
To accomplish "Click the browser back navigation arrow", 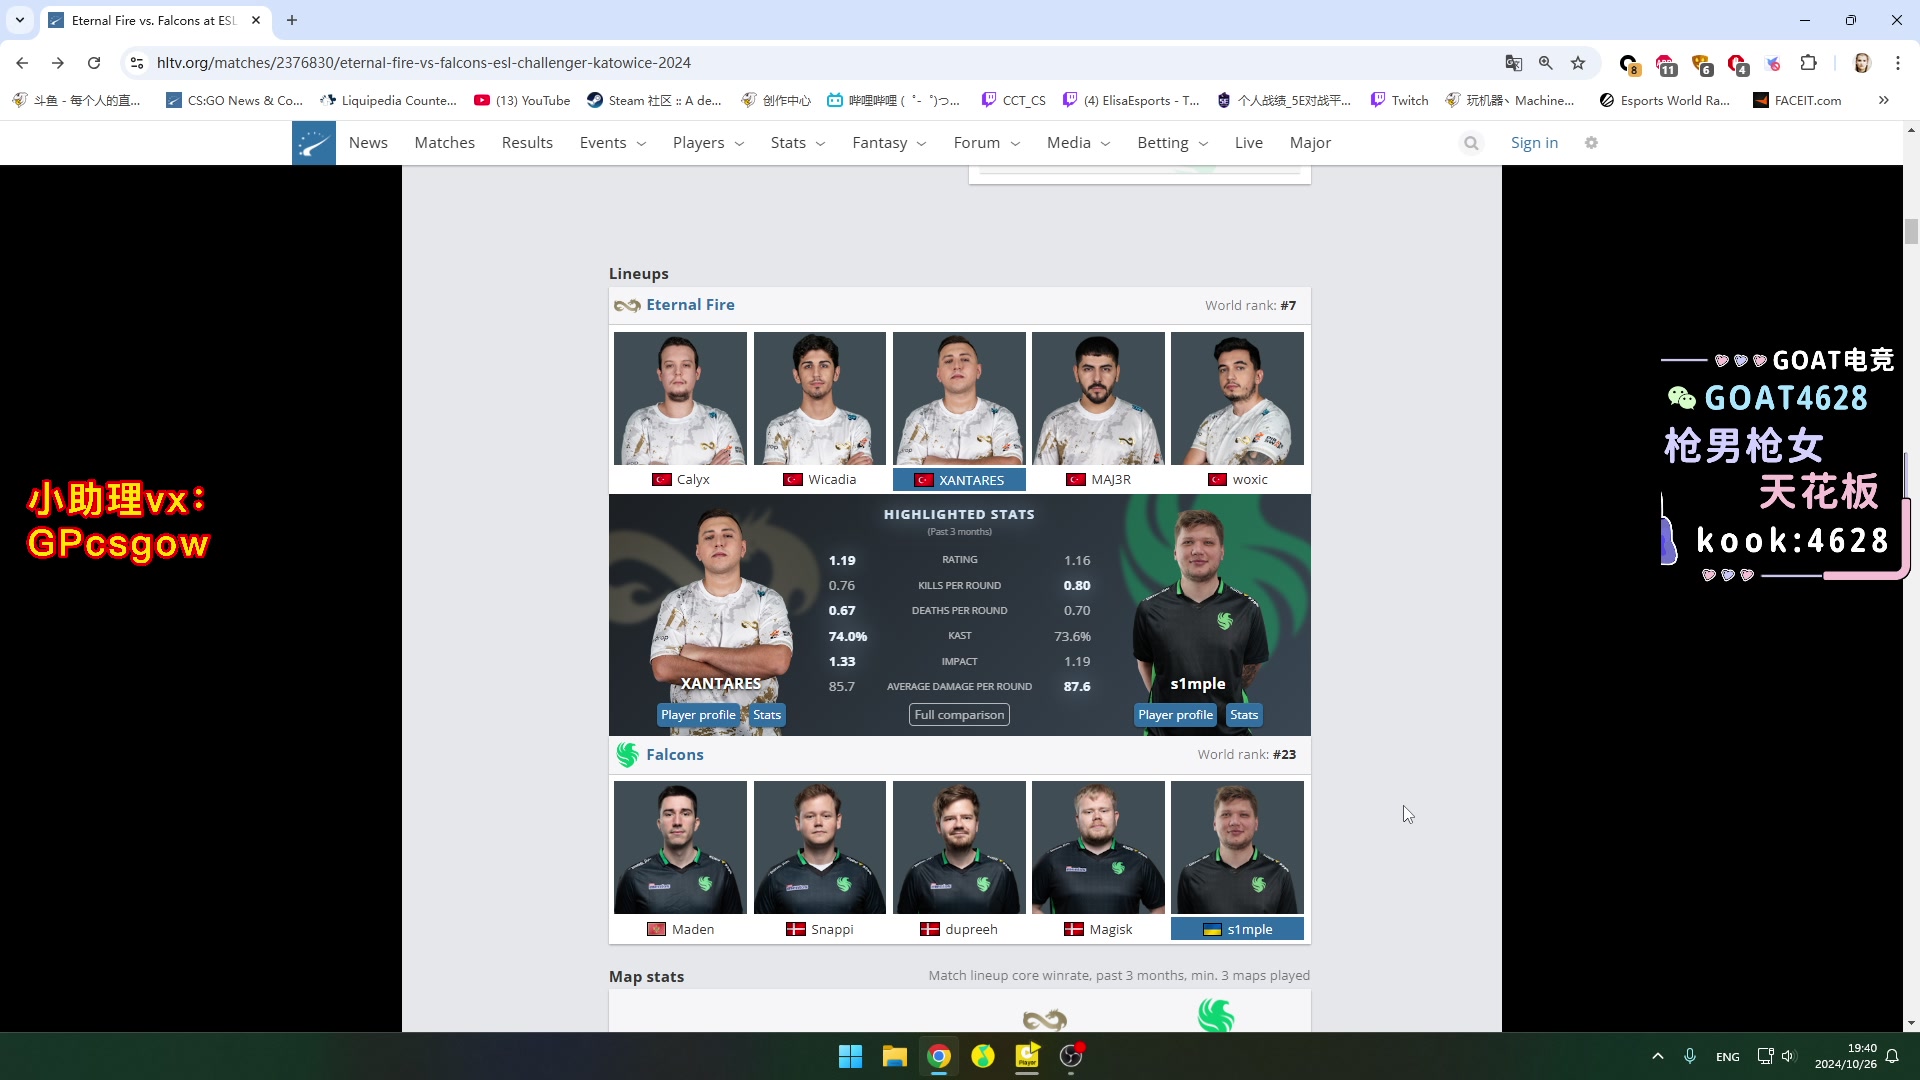I will pos(22,62).
